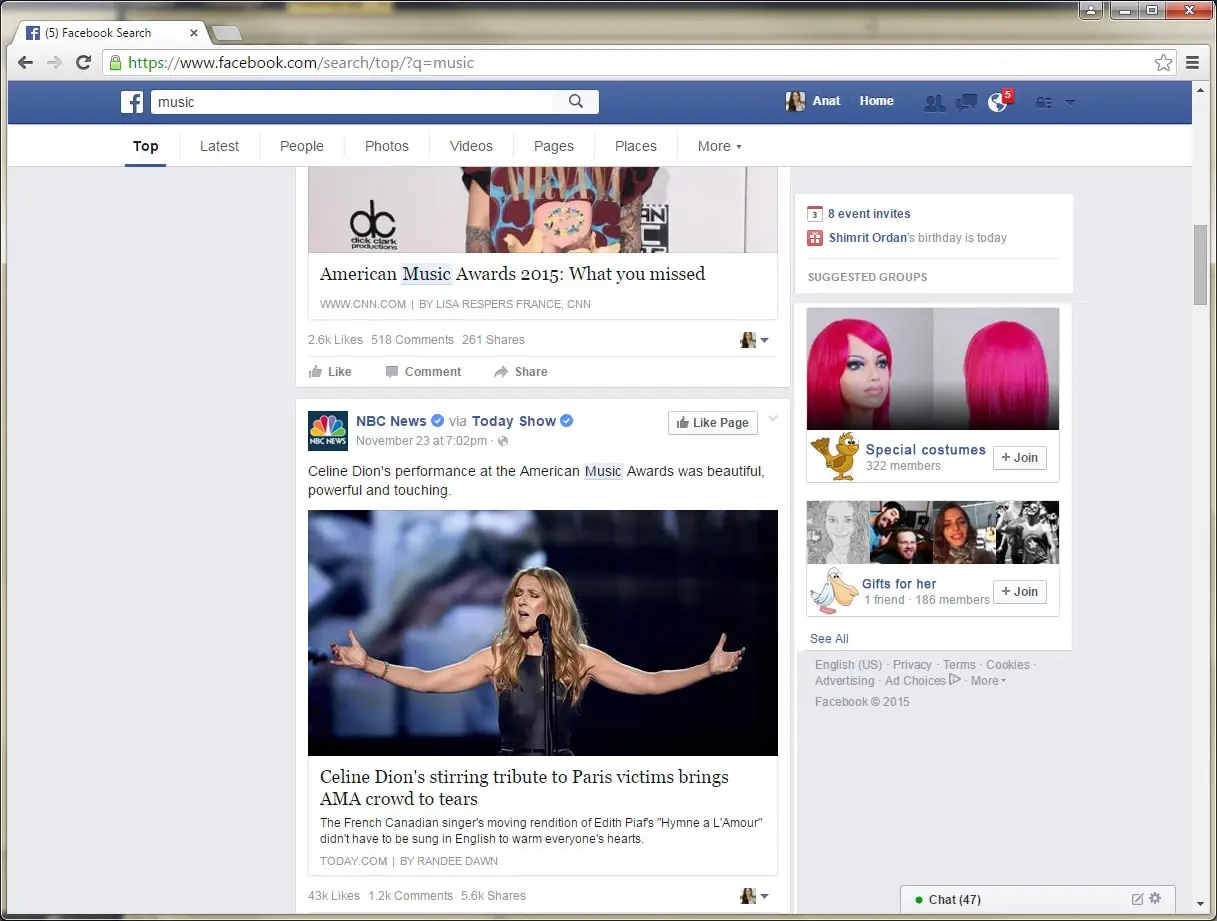
Task: View notifications via the globe icon
Action: pos(997,102)
